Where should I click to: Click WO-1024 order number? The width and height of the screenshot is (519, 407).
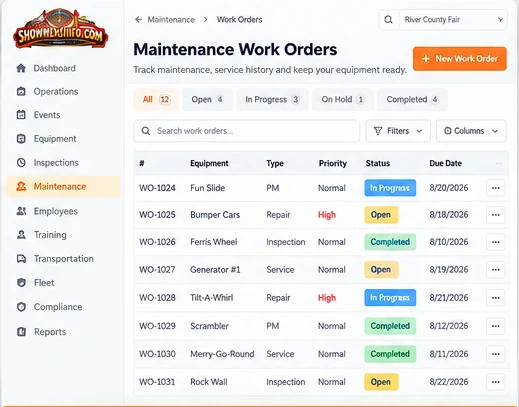157,188
